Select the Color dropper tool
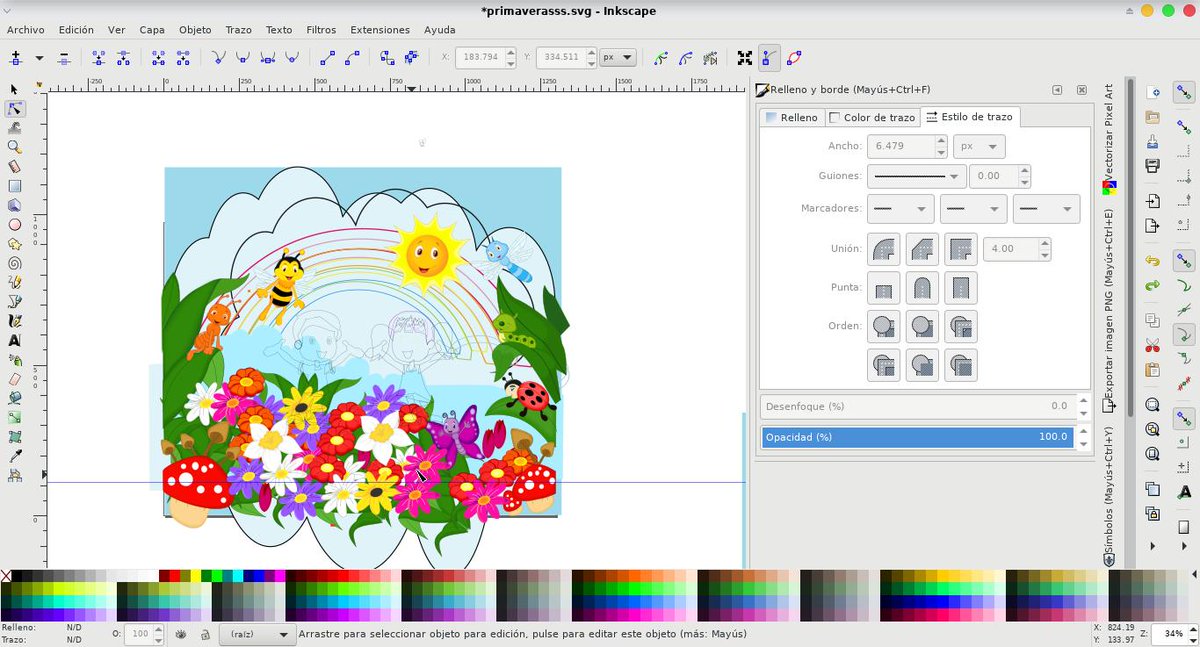 pos(14,456)
